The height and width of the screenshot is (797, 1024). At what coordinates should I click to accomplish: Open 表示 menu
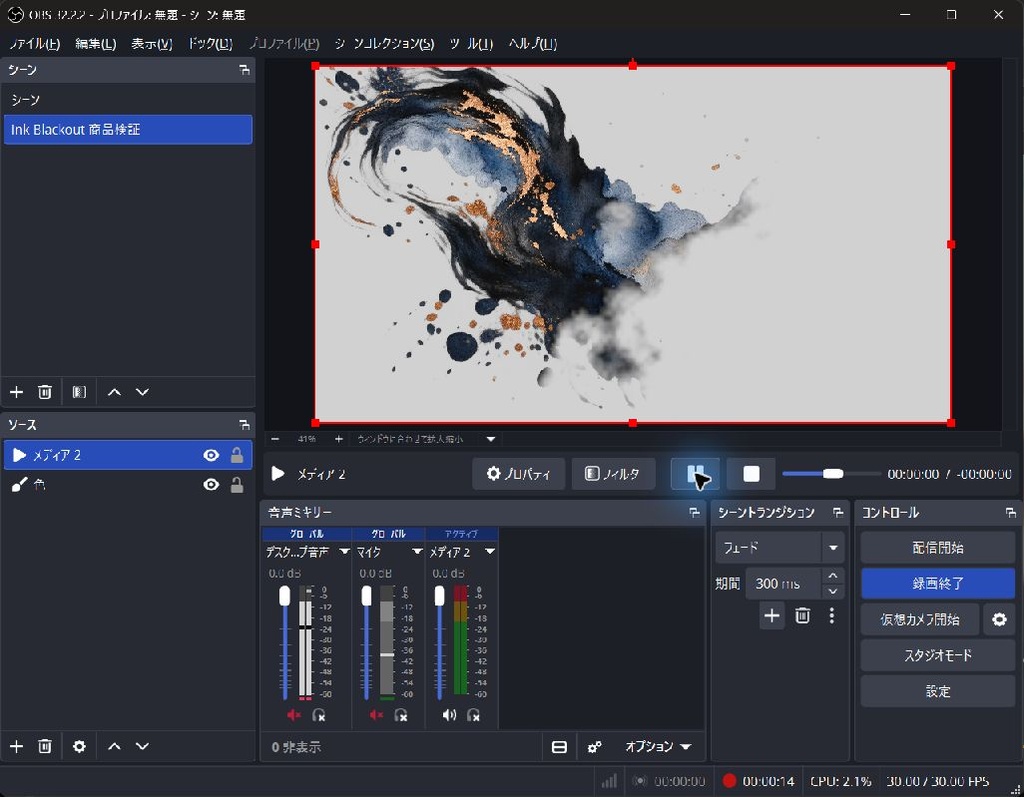tap(152, 44)
